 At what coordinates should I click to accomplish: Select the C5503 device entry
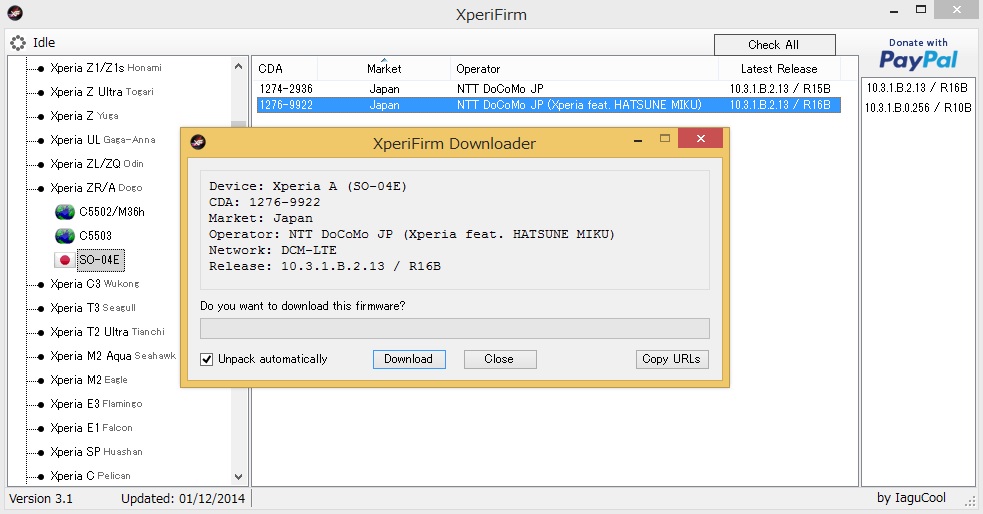point(95,236)
